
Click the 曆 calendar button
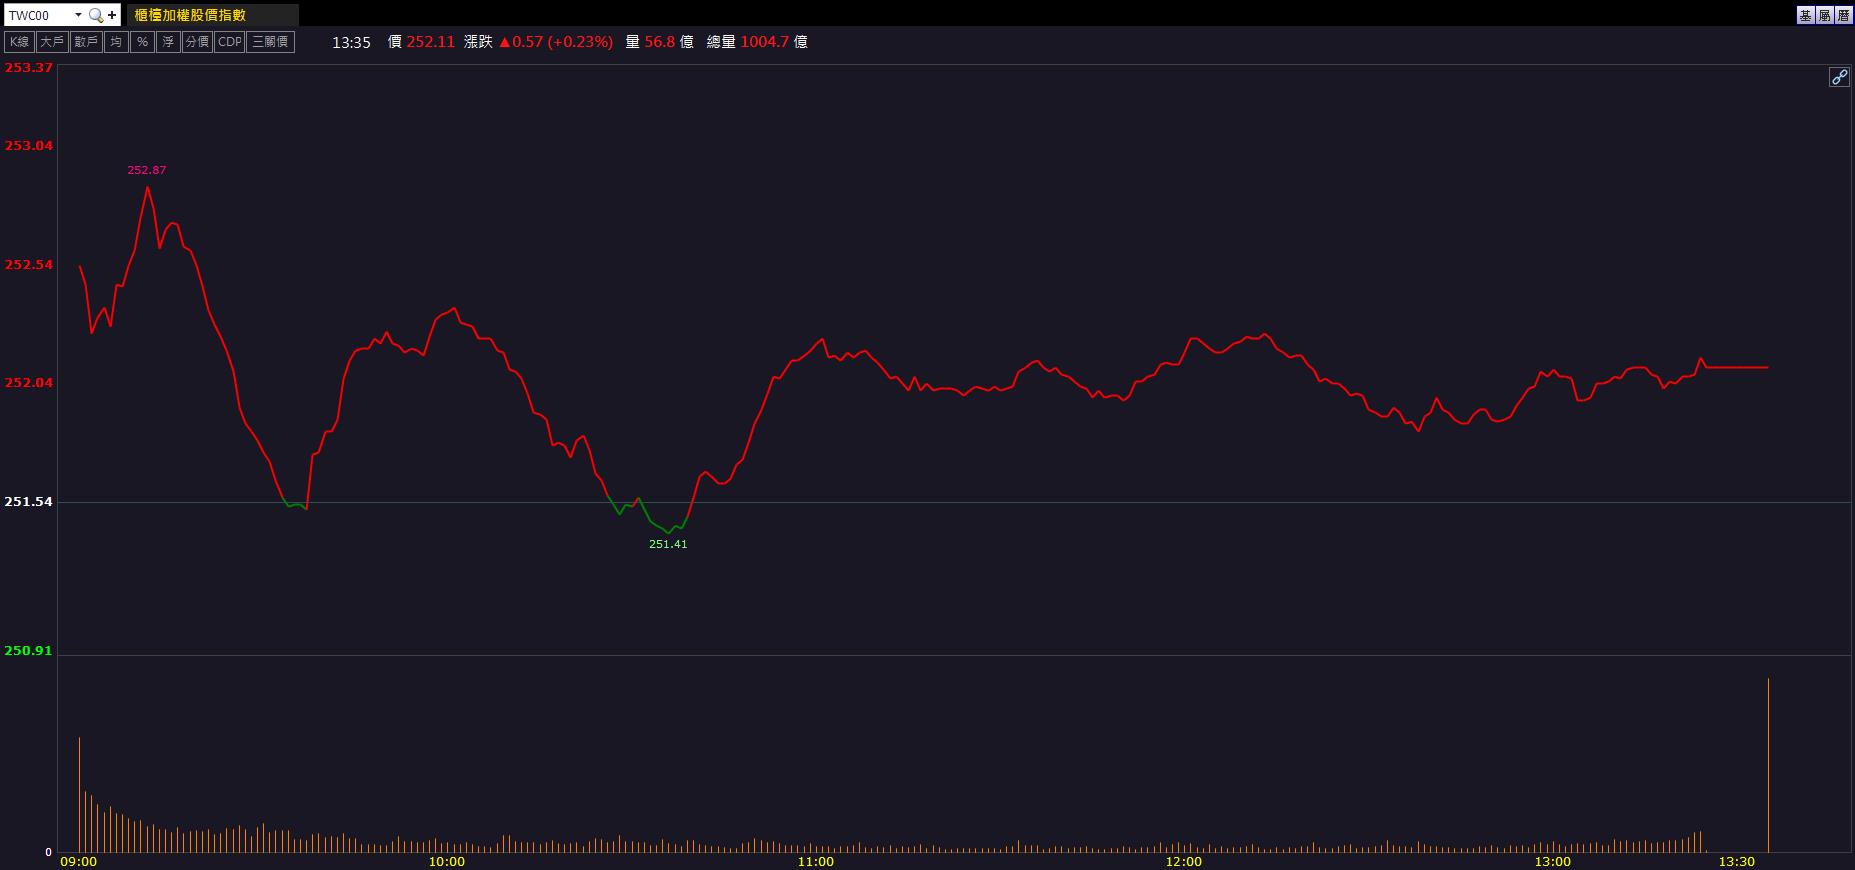[x=1843, y=15]
